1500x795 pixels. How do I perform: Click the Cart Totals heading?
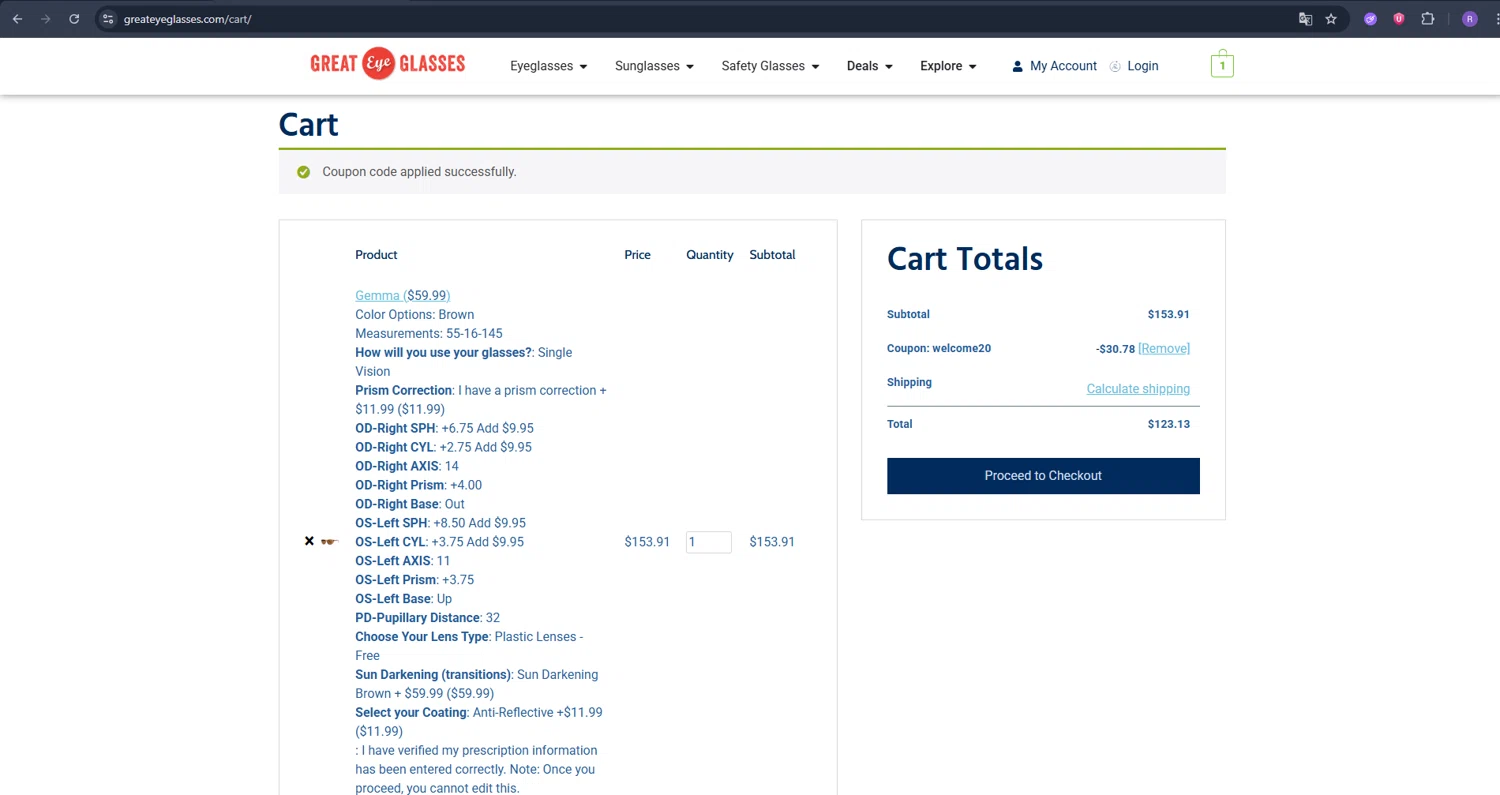click(965, 259)
